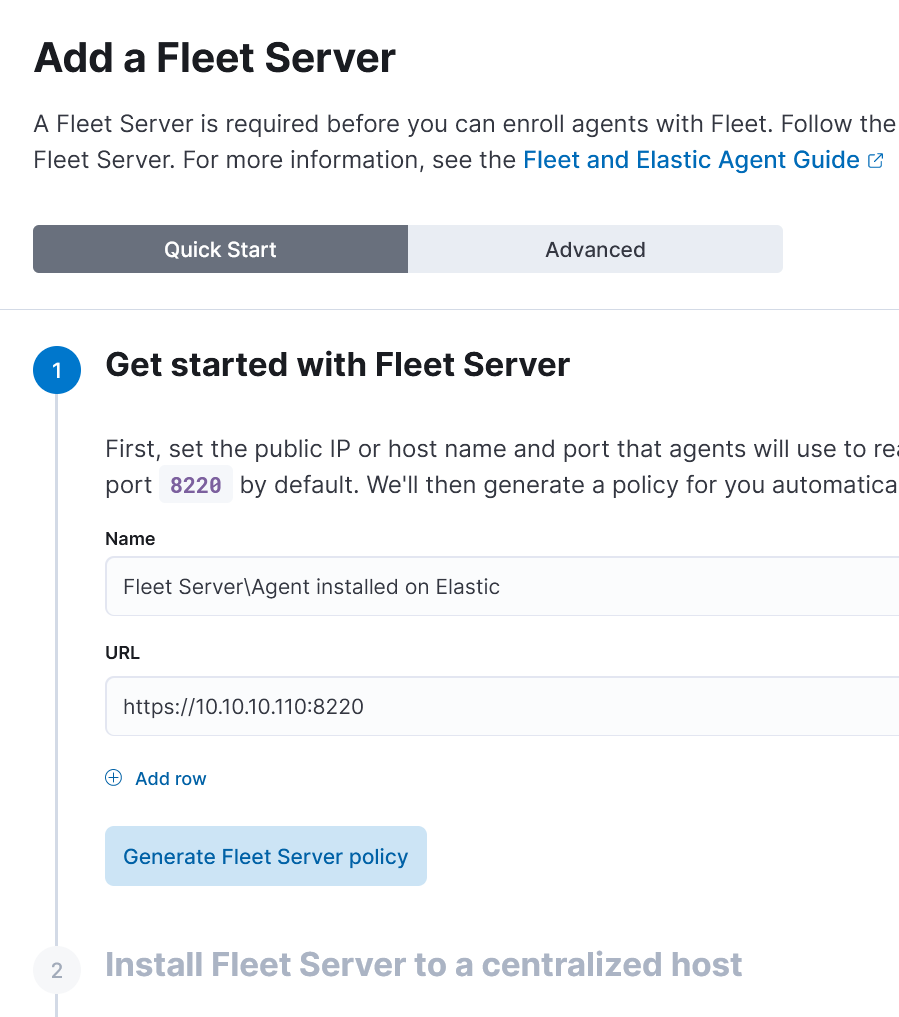
Task: Open the Advanced tab
Action: coord(595,249)
